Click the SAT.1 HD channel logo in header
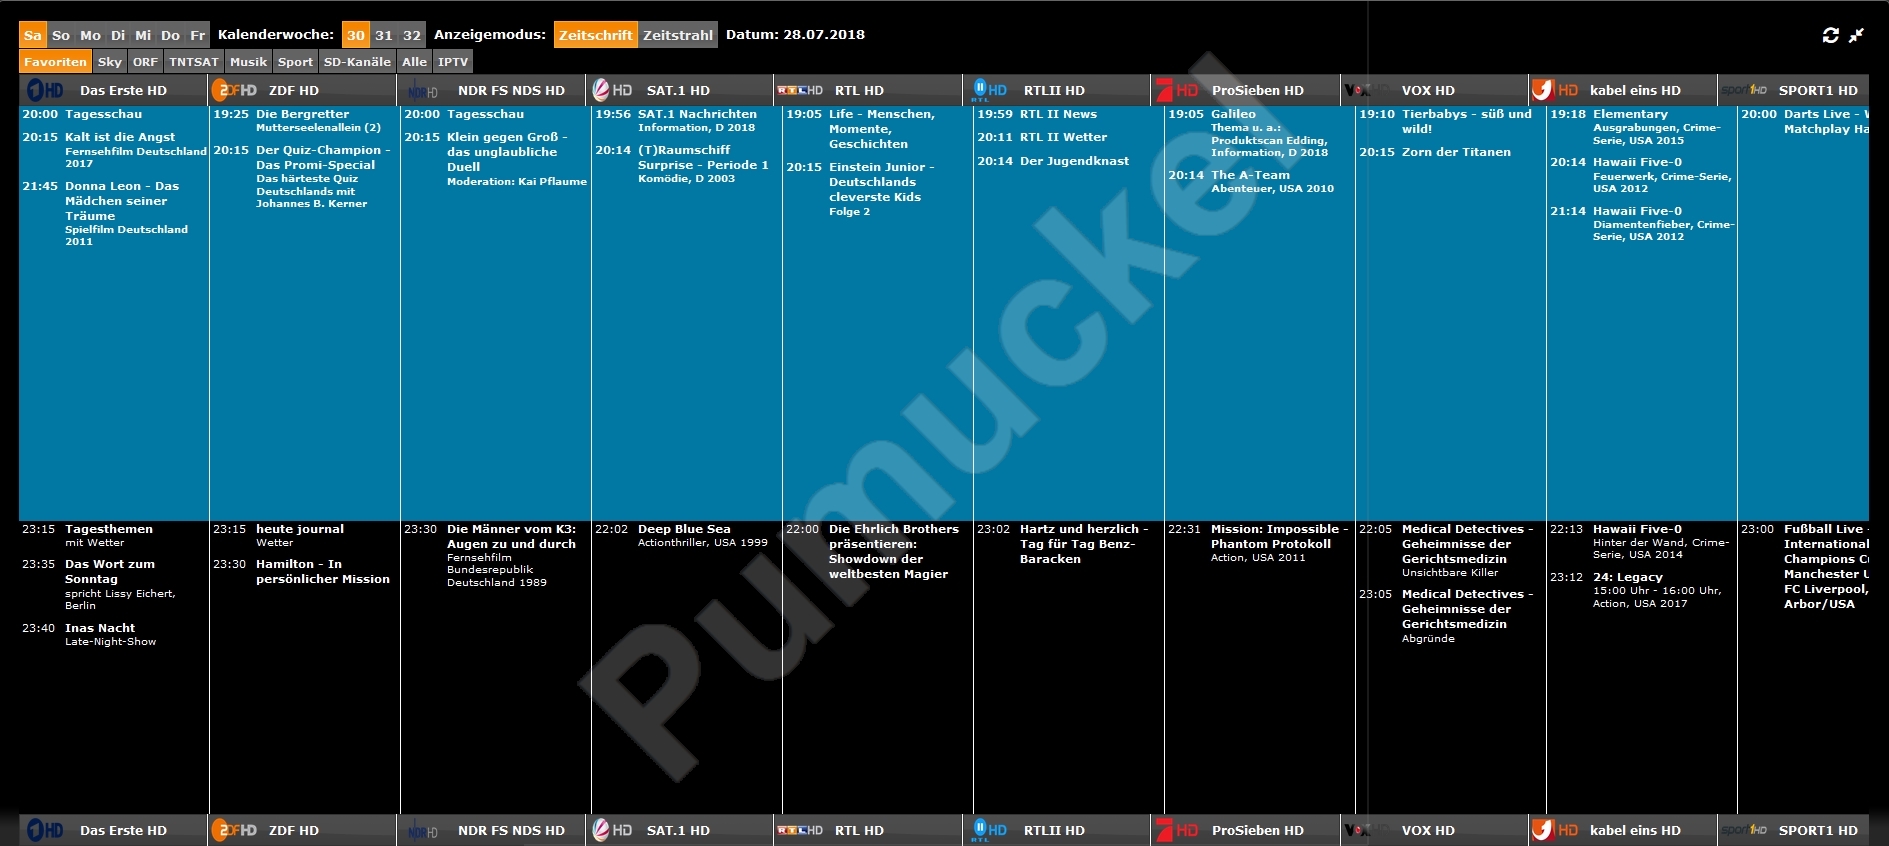The width and height of the screenshot is (1889, 846). pos(612,90)
